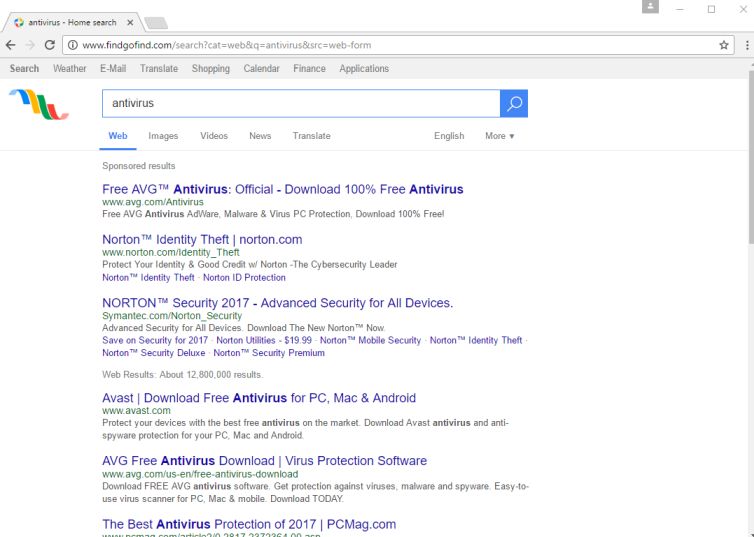This screenshot has width=754, height=537.
Task: Open Calendar from the top toolbar
Action: point(261,69)
